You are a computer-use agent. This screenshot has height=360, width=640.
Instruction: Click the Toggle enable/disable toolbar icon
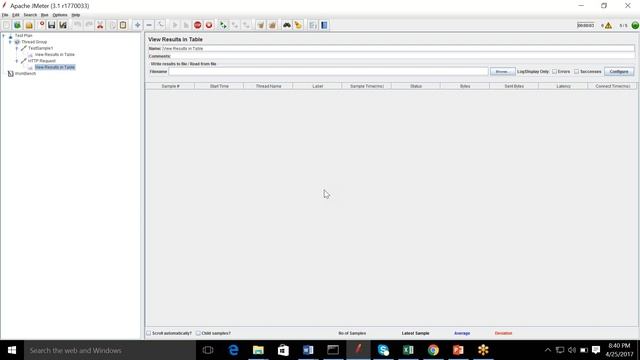click(x=160, y=25)
